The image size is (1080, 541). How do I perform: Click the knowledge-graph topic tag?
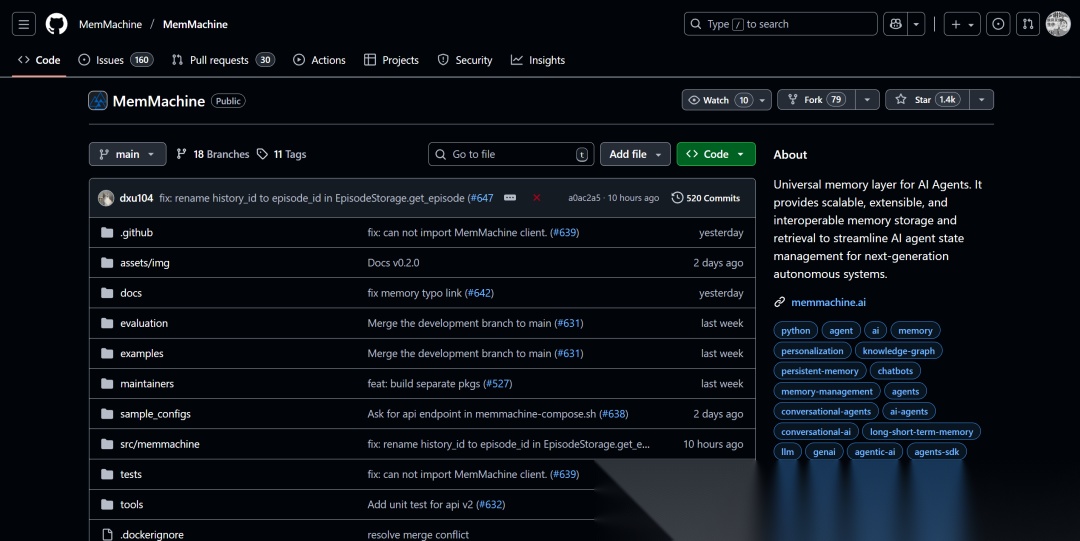click(899, 351)
